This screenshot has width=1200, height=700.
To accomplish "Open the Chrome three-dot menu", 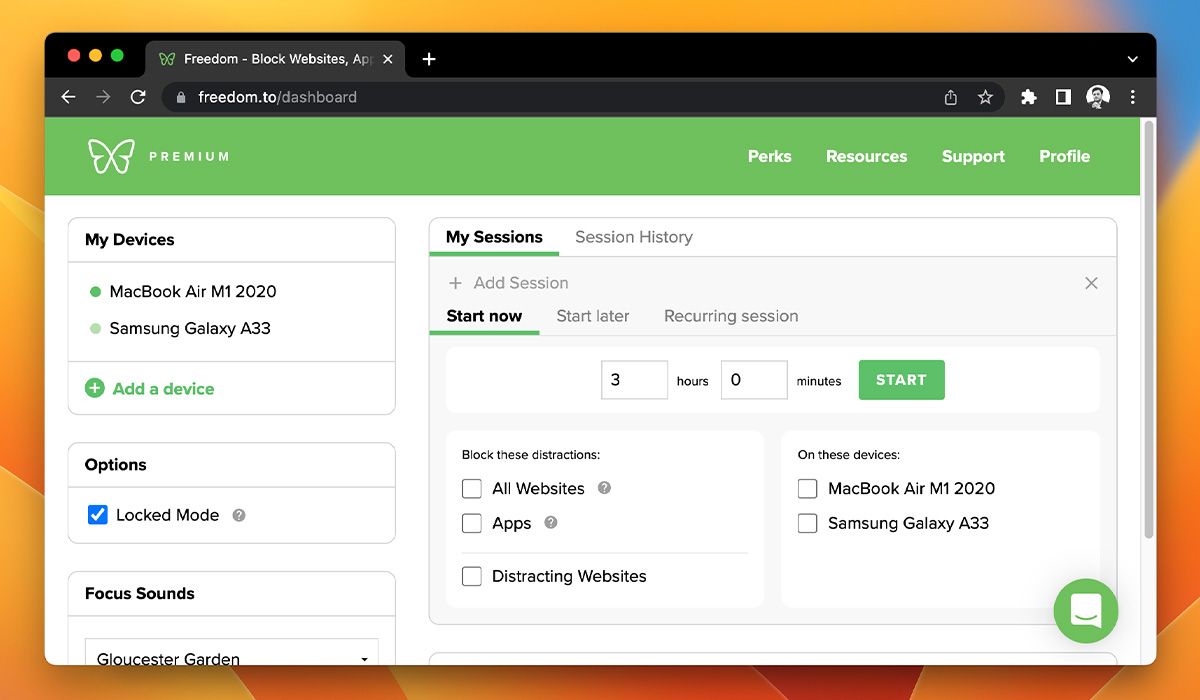I will click(1132, 97).
